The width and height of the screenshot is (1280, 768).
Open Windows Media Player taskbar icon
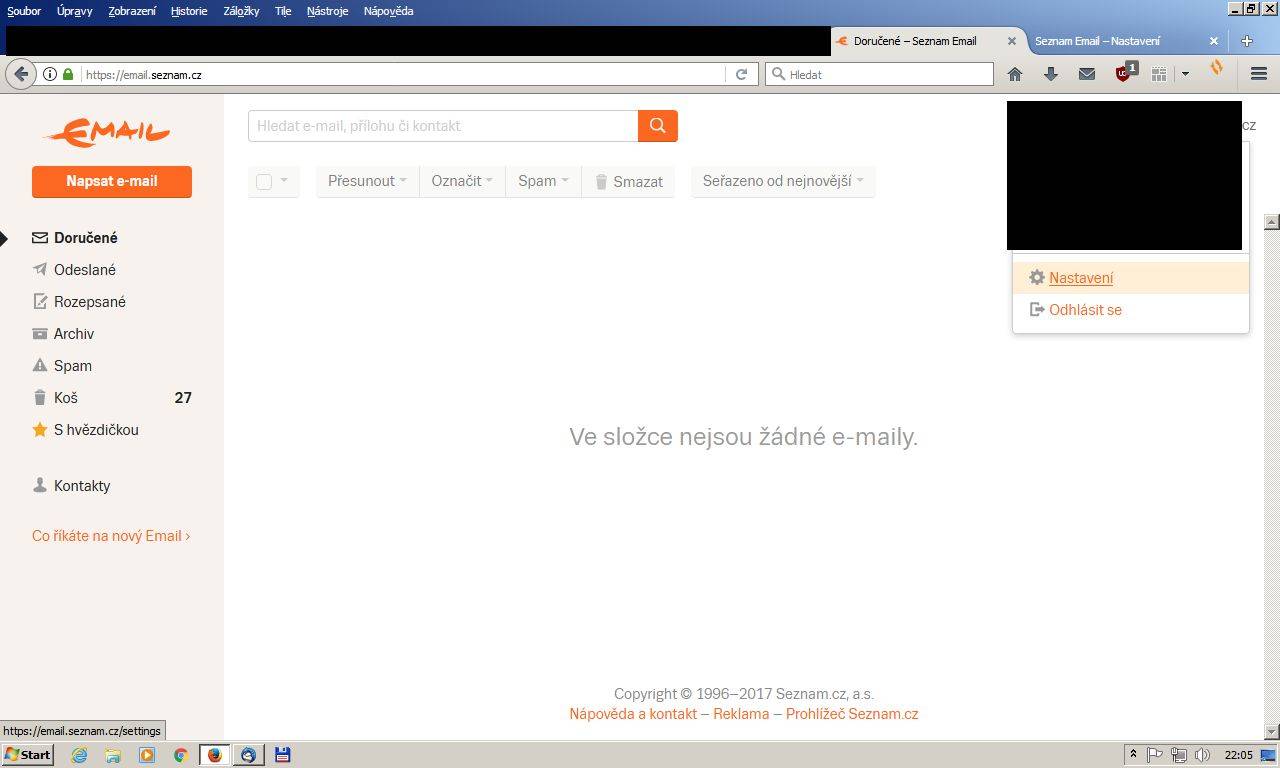(x=147, y=755)
